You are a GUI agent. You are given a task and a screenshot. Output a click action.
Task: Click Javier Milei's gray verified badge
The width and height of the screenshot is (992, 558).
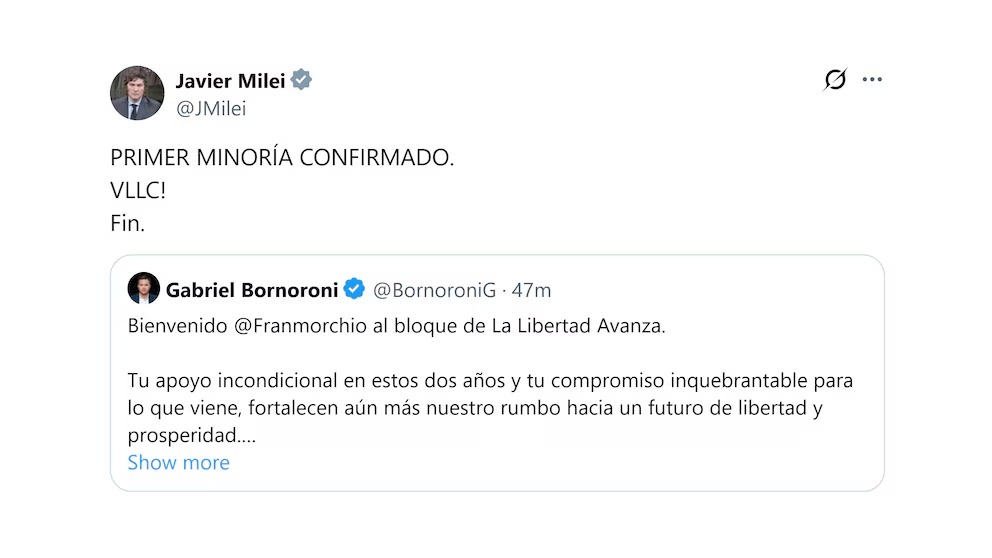[301, 81]
